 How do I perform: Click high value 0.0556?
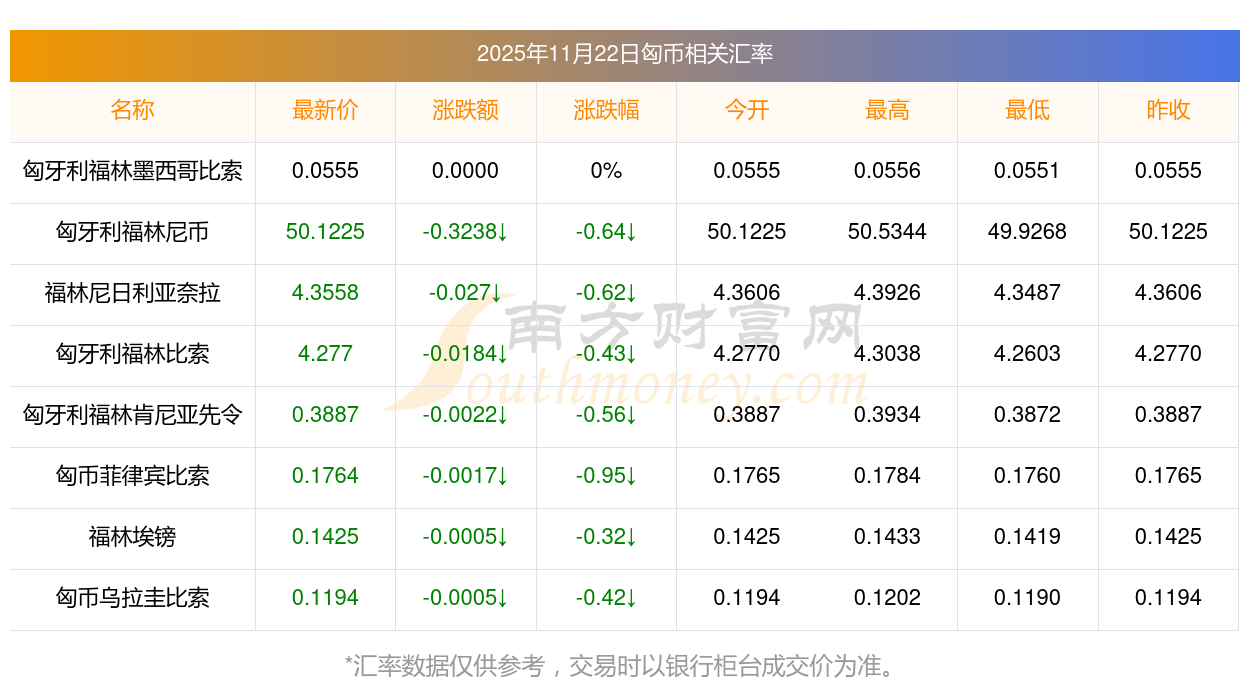[x=887, y=171]
